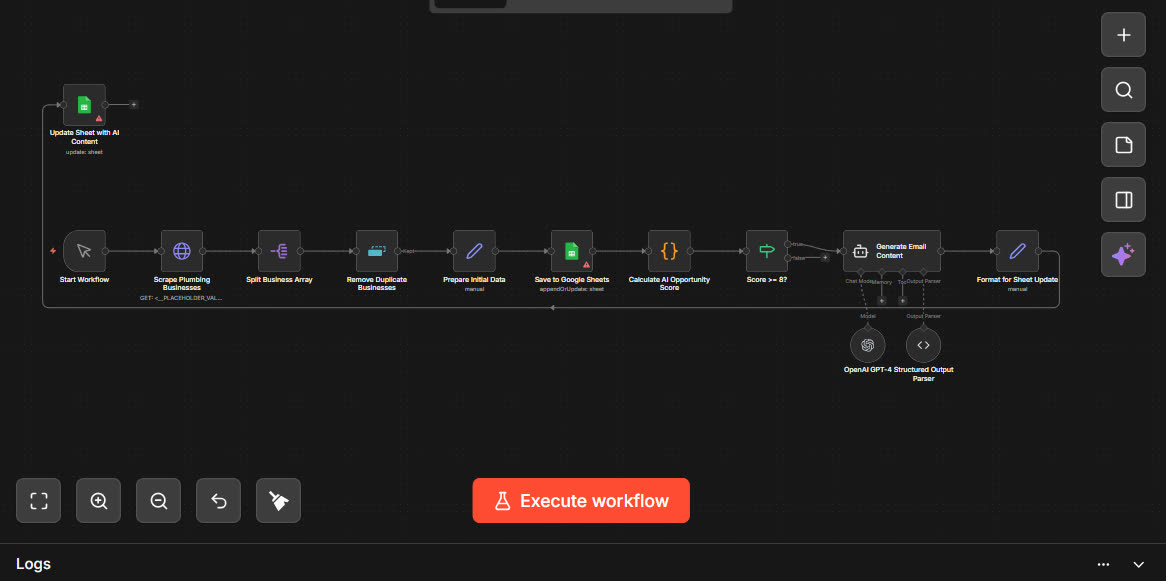This screenshot has height=581, width=1166.
Task: Attach a Memory sub-node plus
Action: (x=881, y=301)
